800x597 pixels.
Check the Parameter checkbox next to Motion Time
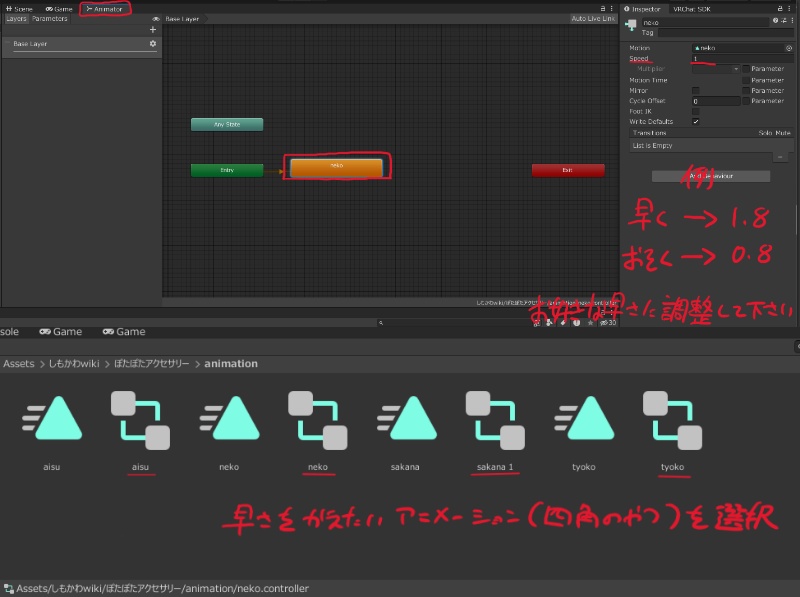click(x=745, y=80)
